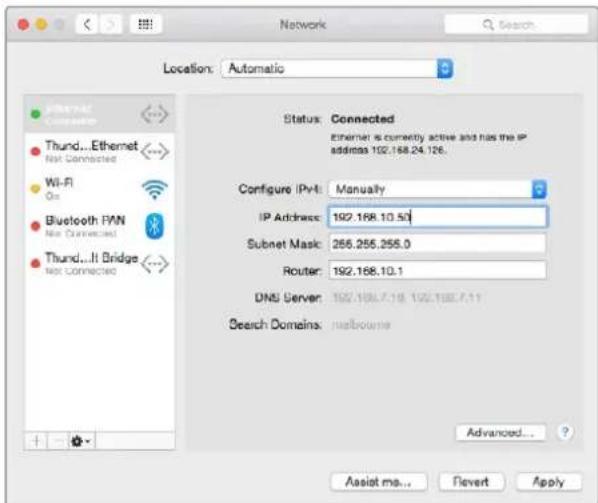
Task: Select Bluetooth PAN service in list
Action: pos(100,226)
